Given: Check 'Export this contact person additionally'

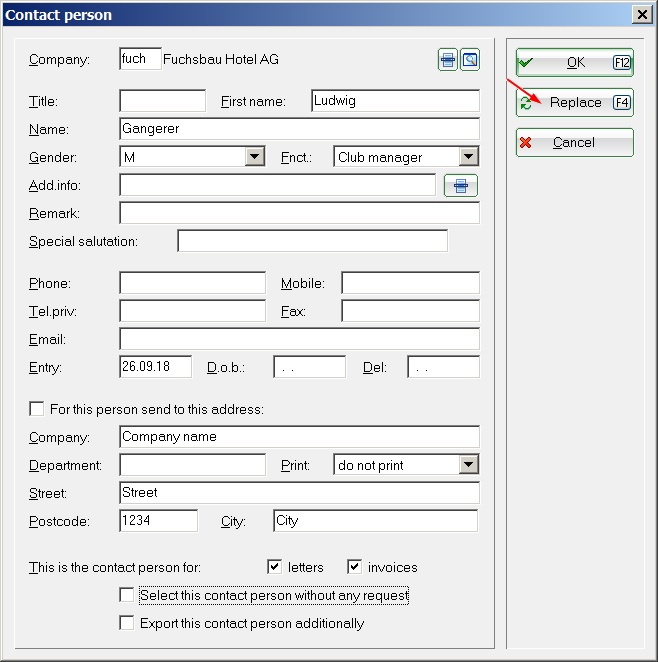Looking at the screenshot, I should click(x=127, y=623).
